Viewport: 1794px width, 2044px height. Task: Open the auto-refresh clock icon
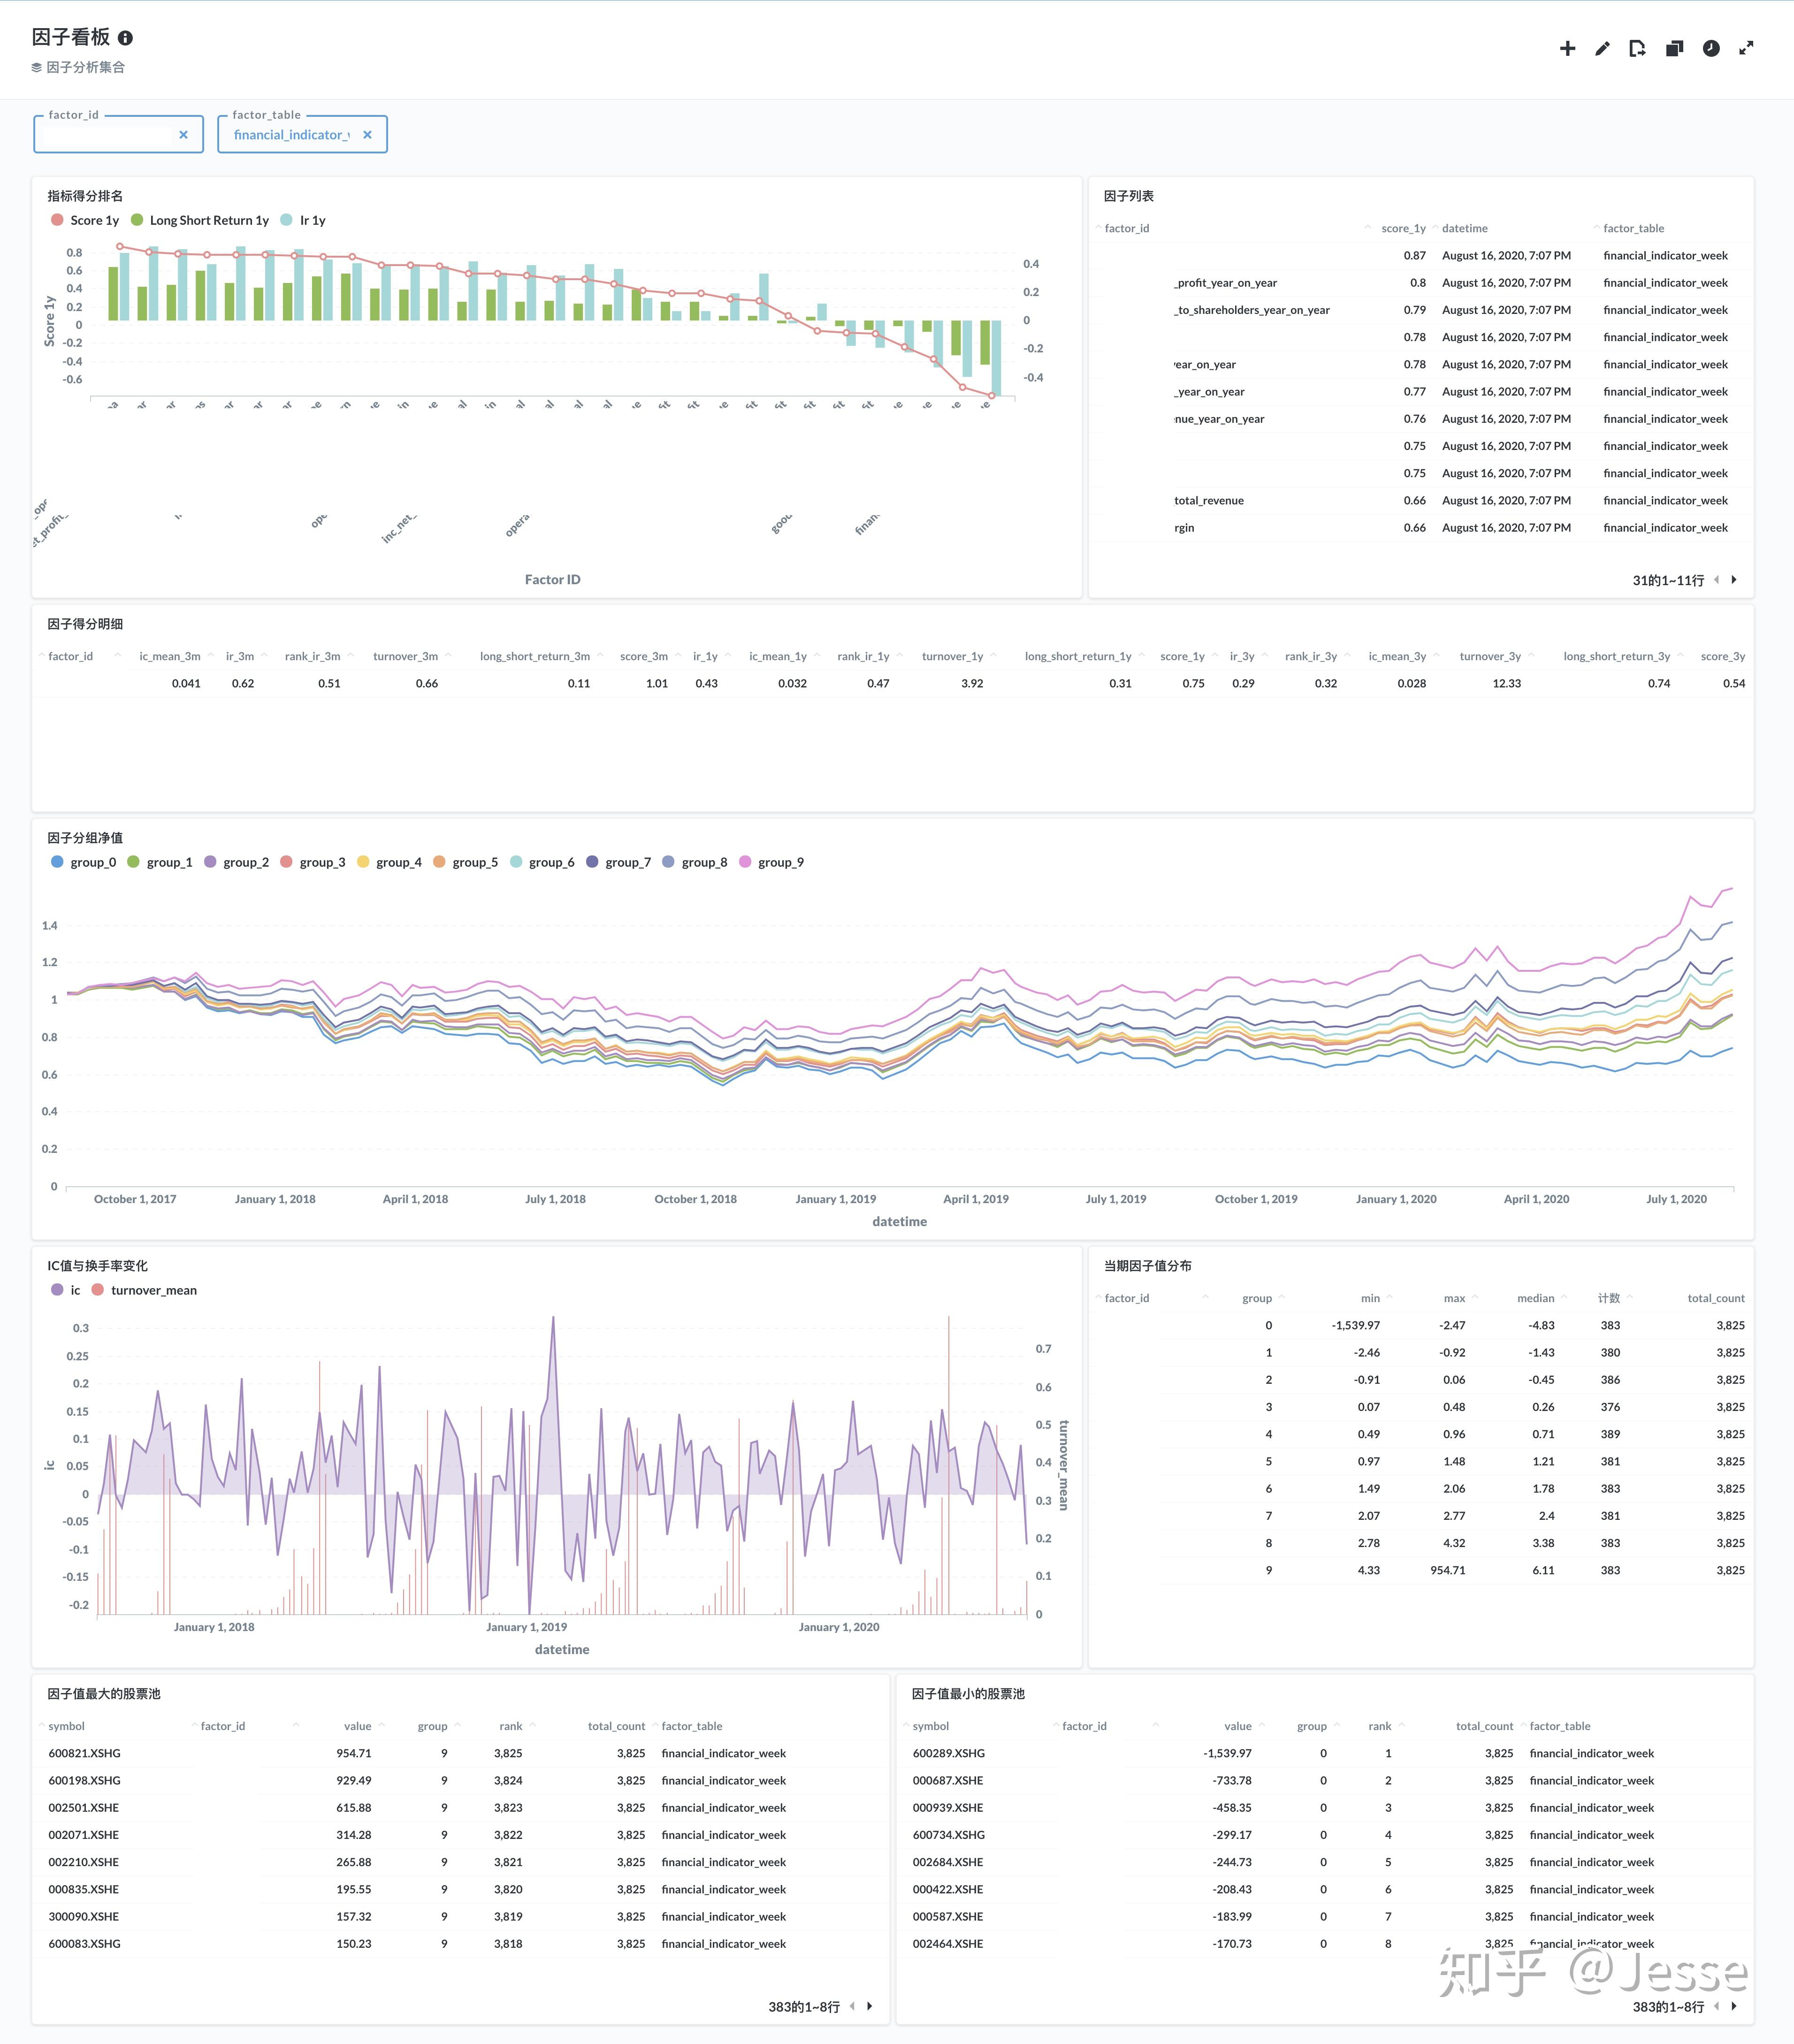pyautogui.click(x=1711, y=48)
